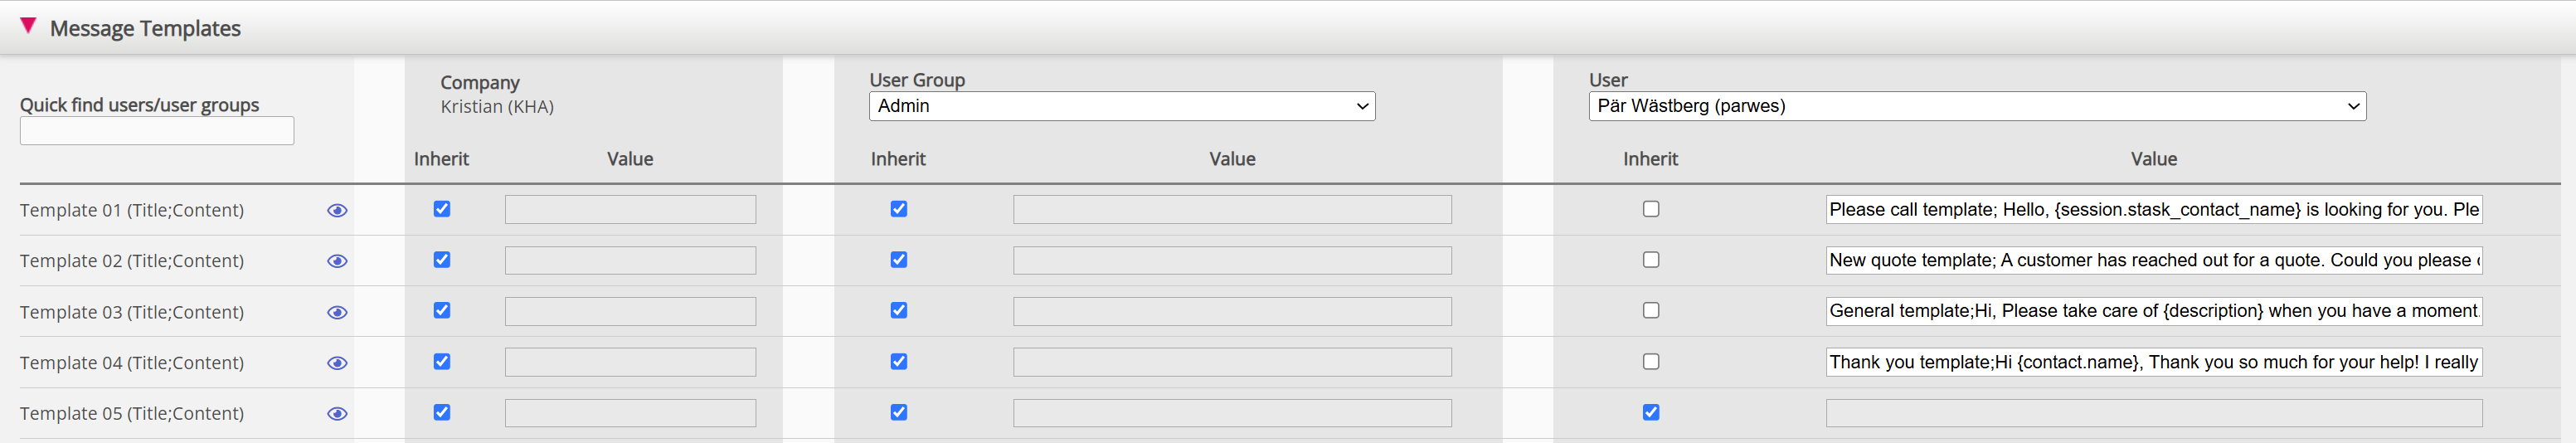Click the Quick find users/user groups field

(x=157, y=131)
